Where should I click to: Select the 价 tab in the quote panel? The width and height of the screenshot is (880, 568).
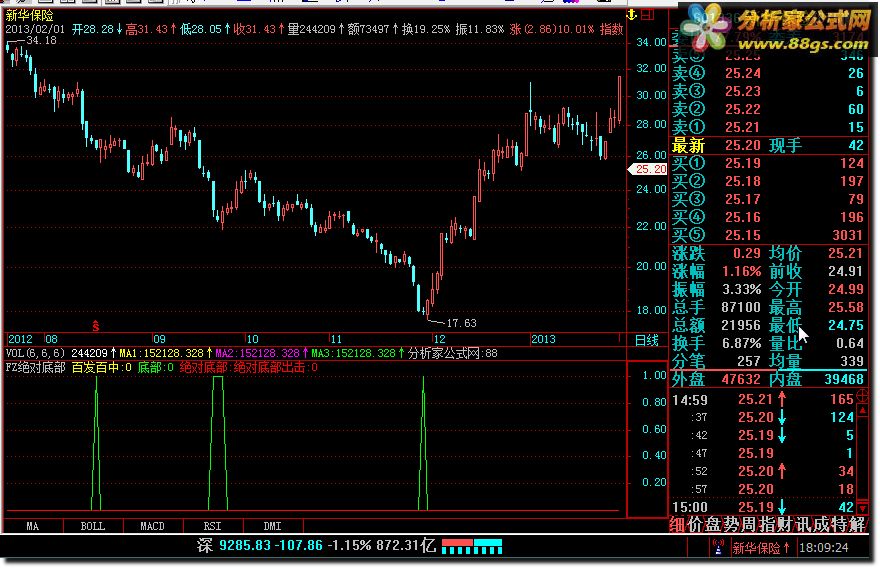tap(695, 524)
